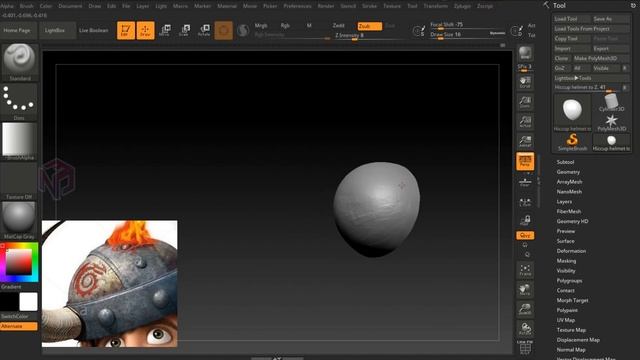Expand the Subtool section
The height and width of the screenshot is (360, 640).
point(565,162)
